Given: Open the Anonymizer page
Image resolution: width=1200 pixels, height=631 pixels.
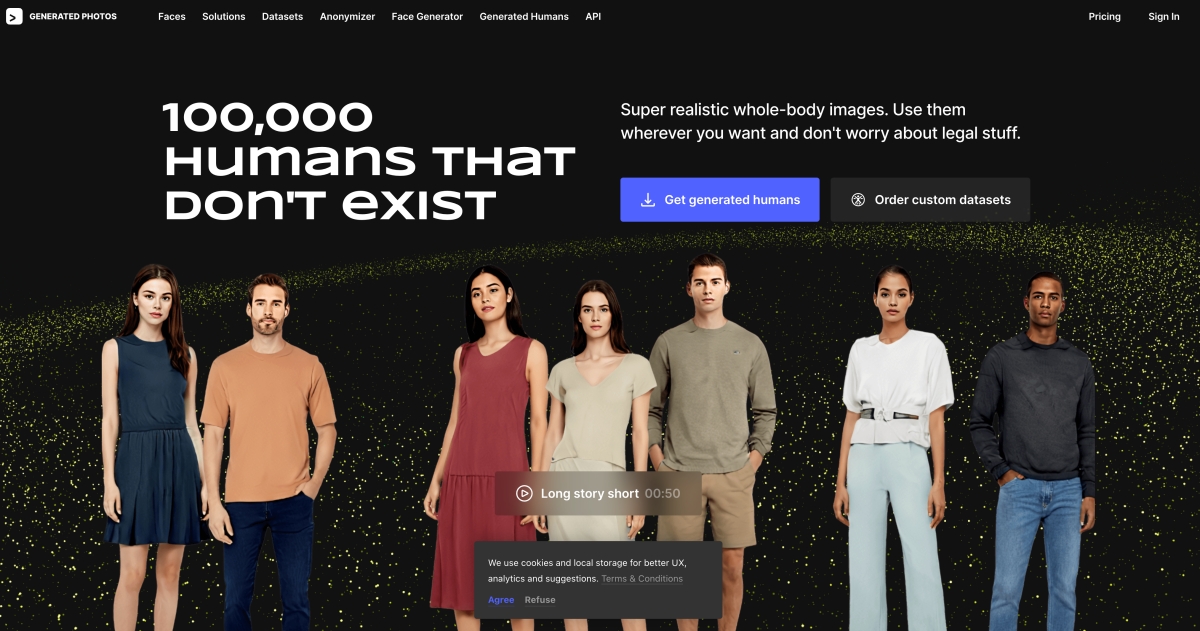Looking at the screenshot, I should click(x=347, y=17).
